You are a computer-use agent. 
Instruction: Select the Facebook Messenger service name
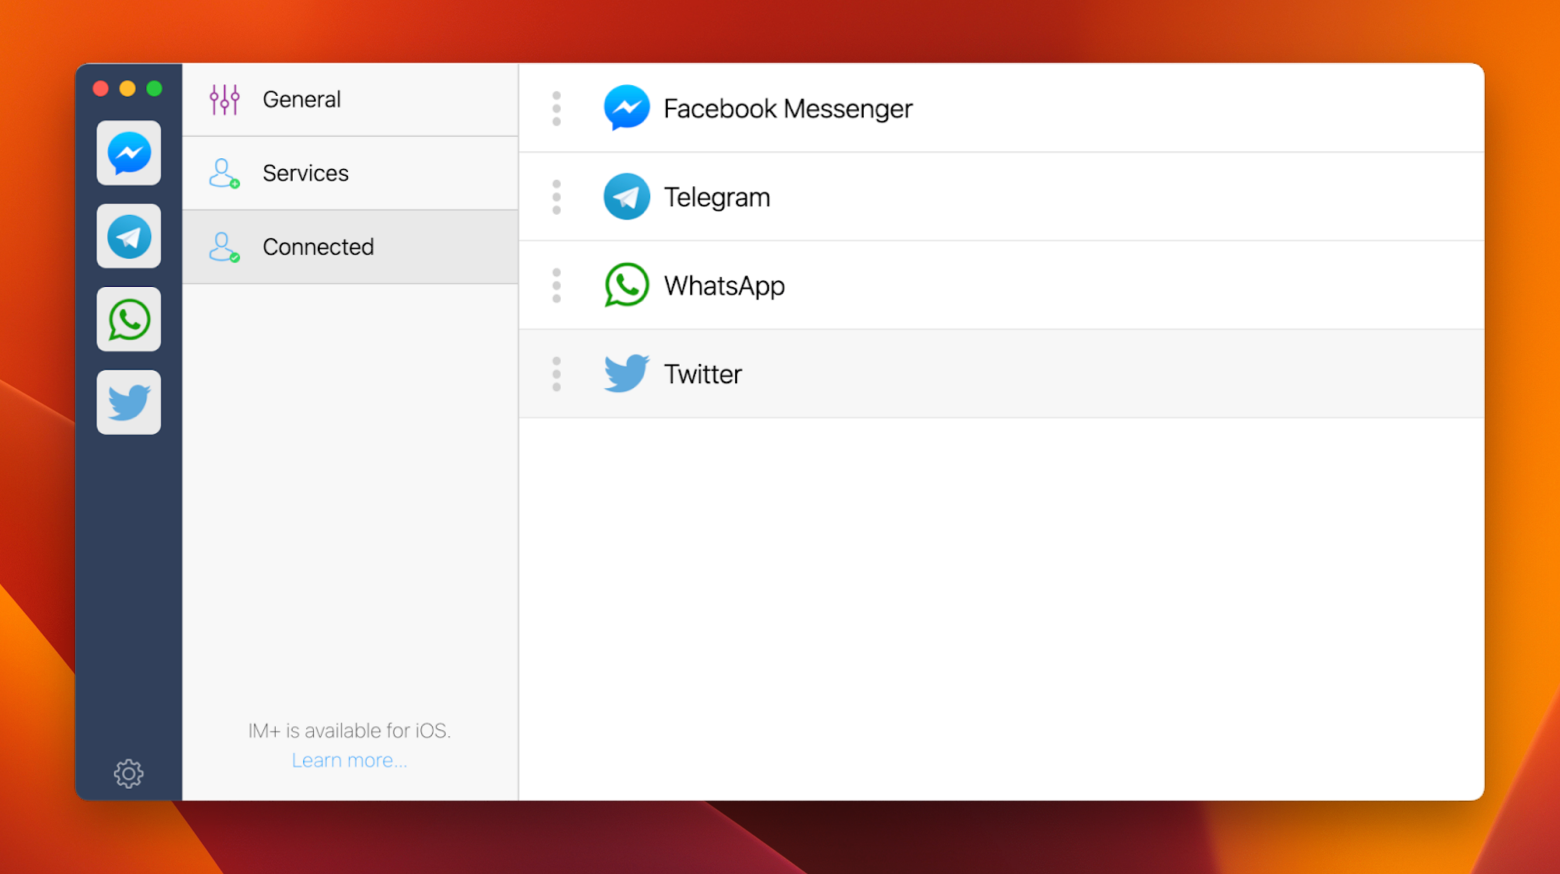(788, 108)
